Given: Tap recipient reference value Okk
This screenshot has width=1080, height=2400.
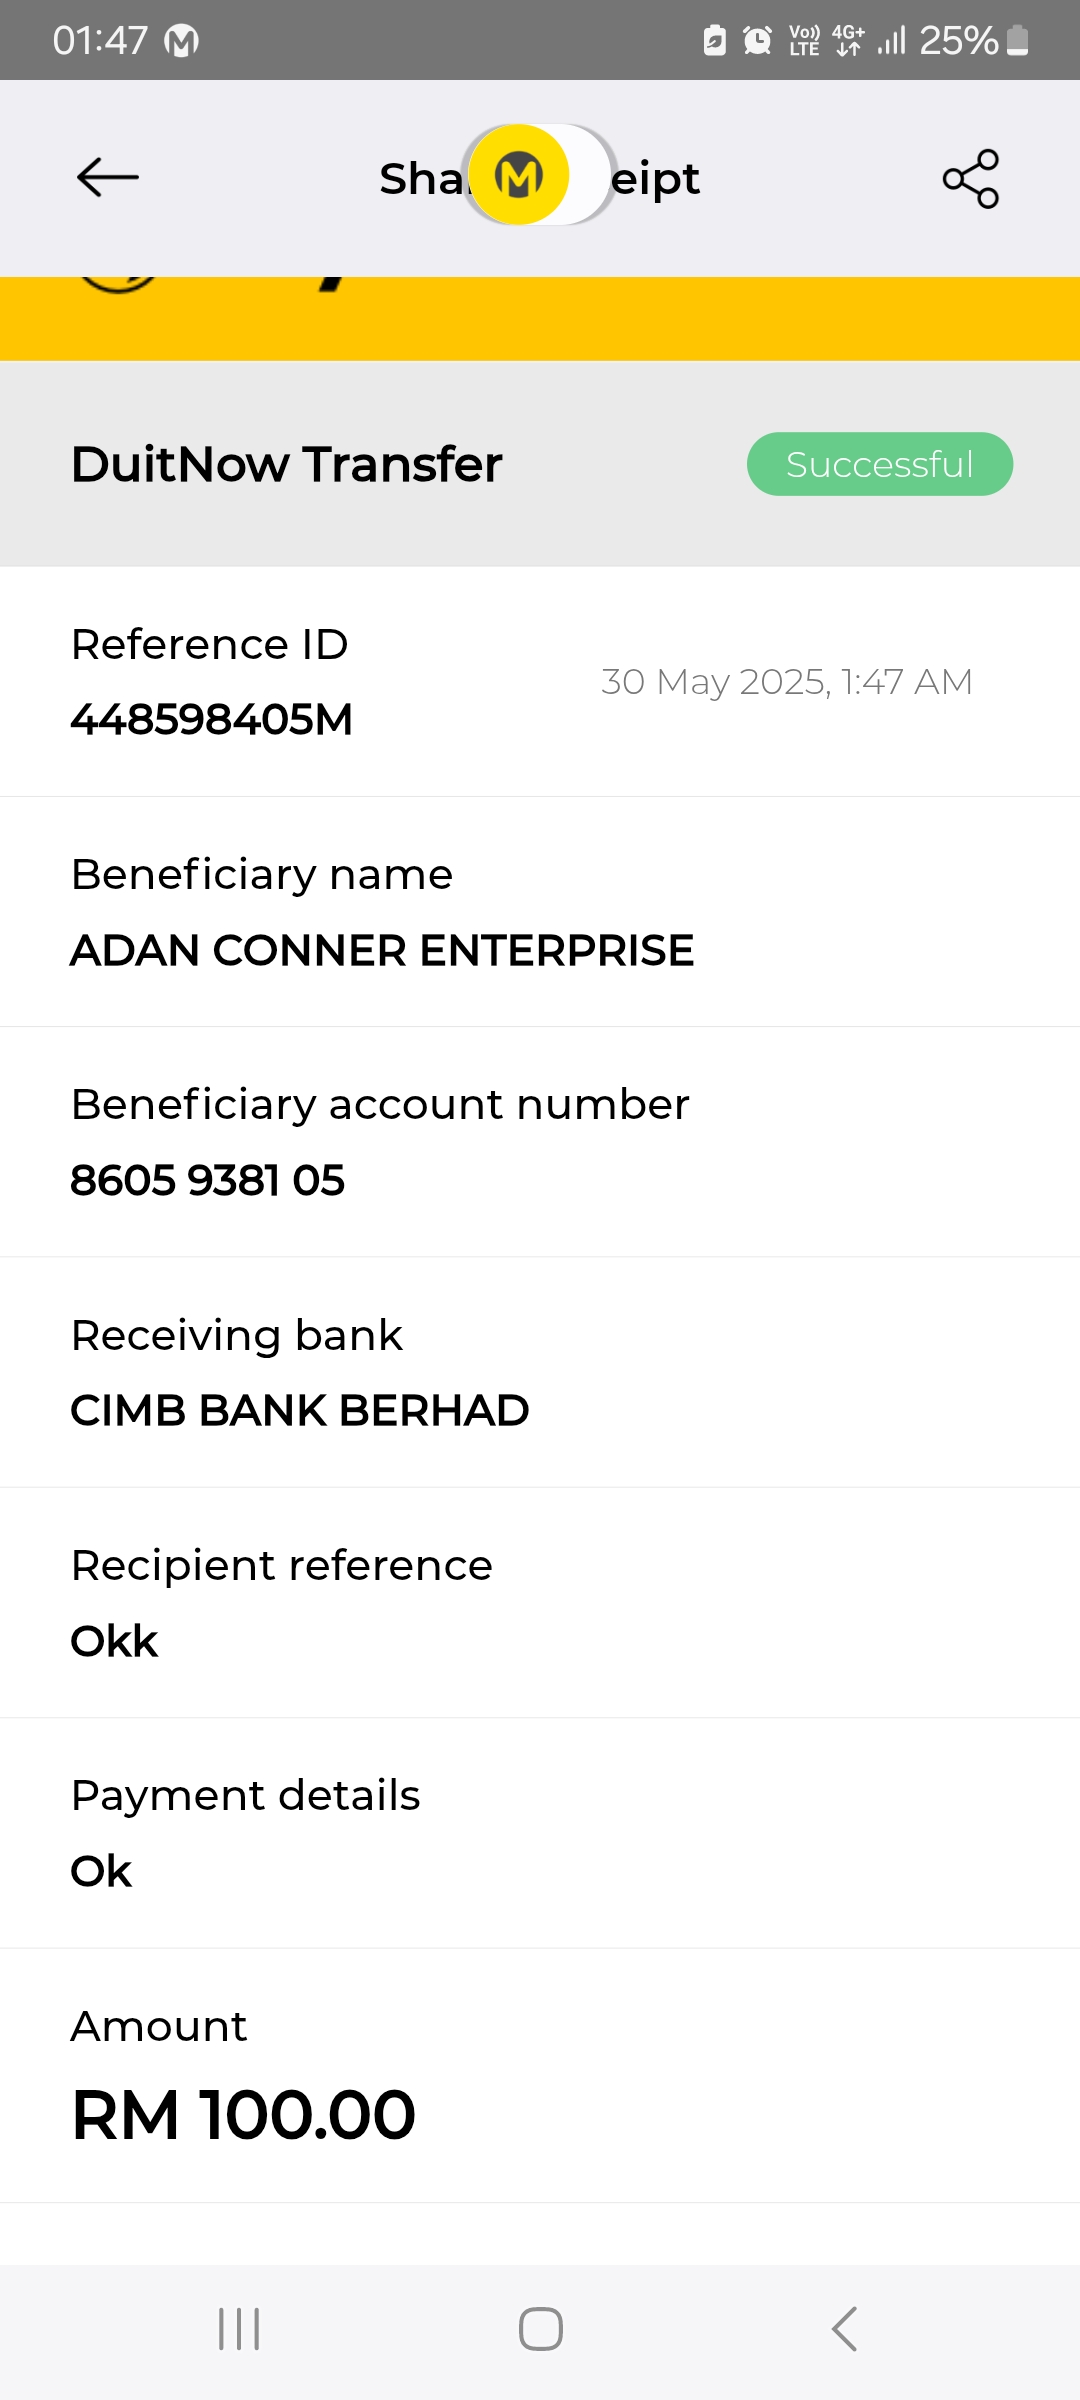Looking at the screenshot, I should click(114, 1641).
